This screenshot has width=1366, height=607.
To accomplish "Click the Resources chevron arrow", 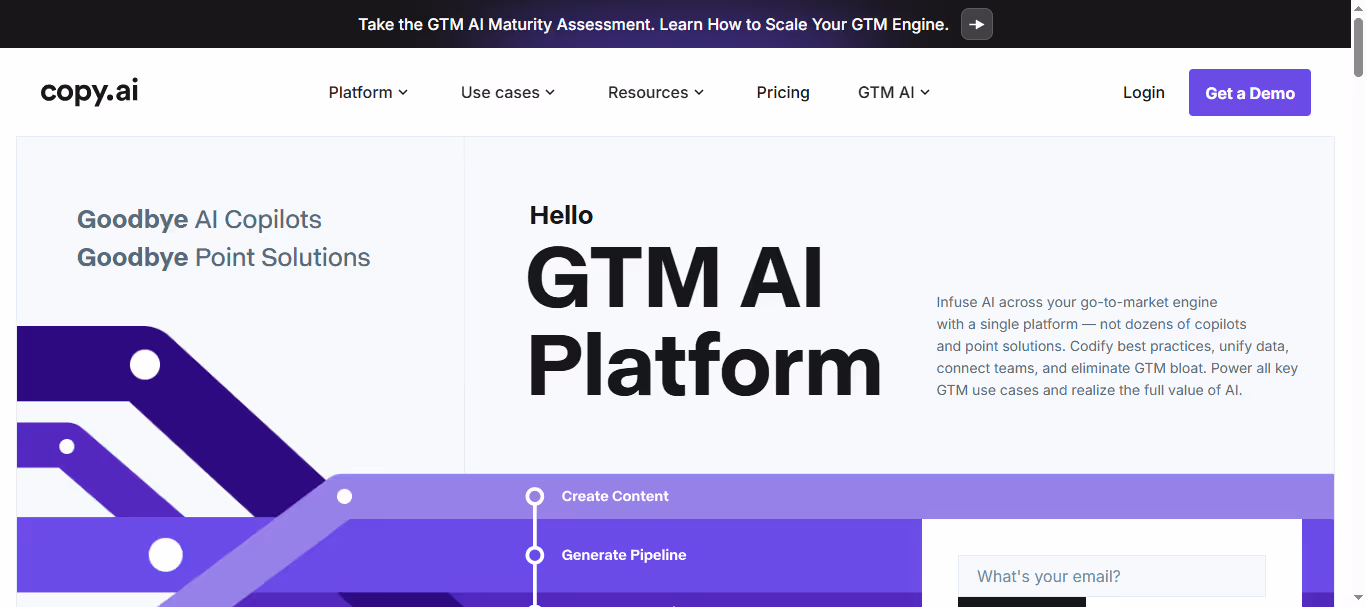I will tap(699, 92).
